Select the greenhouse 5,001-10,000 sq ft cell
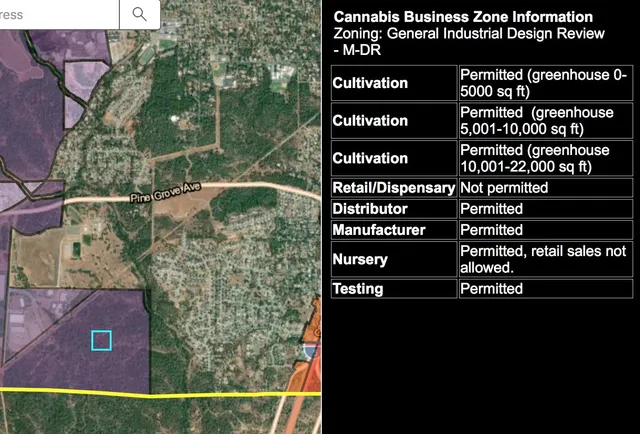 pyautogui.click(x=543, y=121)
